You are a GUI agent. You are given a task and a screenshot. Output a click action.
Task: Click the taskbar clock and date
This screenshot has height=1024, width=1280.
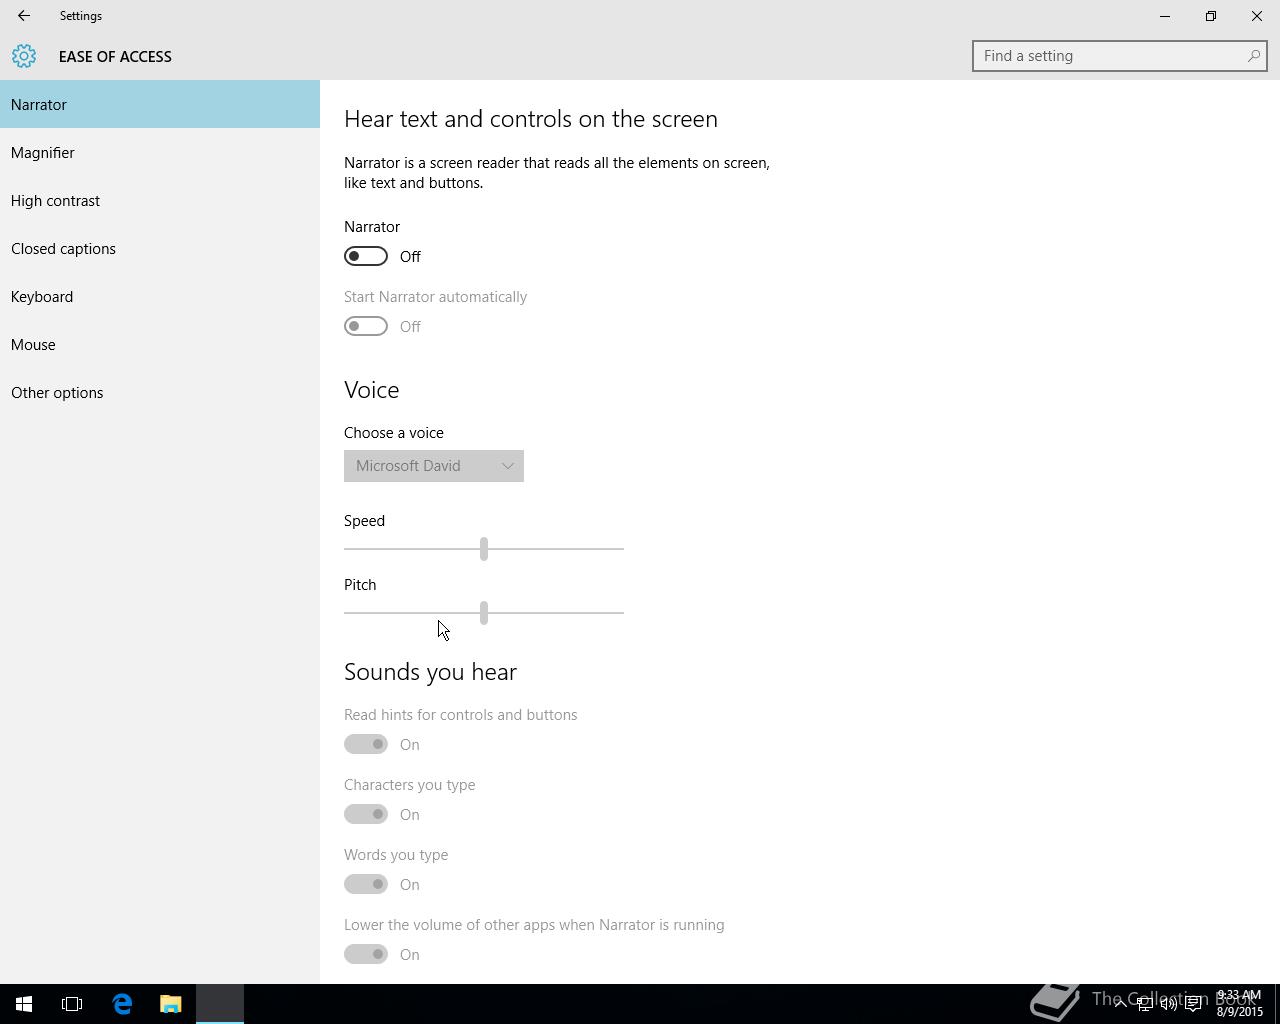(x=1239, y=1004)
